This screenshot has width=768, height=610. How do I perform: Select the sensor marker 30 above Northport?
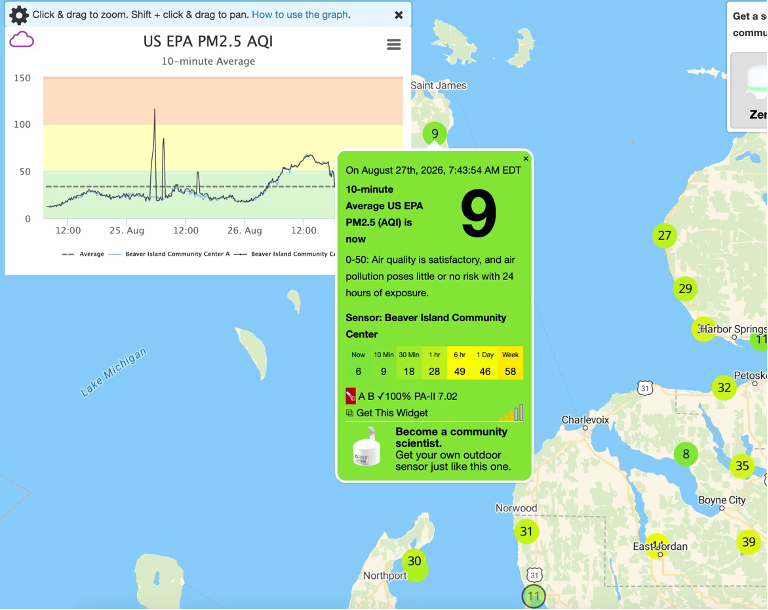pyautogui.click(x=414, y=561)
